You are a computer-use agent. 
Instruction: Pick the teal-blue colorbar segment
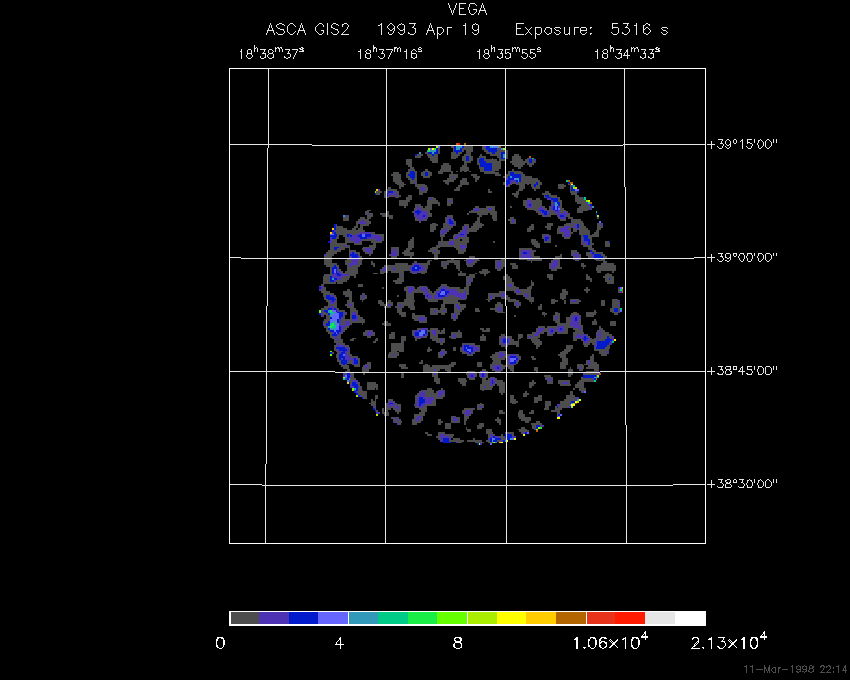point(363,618)
